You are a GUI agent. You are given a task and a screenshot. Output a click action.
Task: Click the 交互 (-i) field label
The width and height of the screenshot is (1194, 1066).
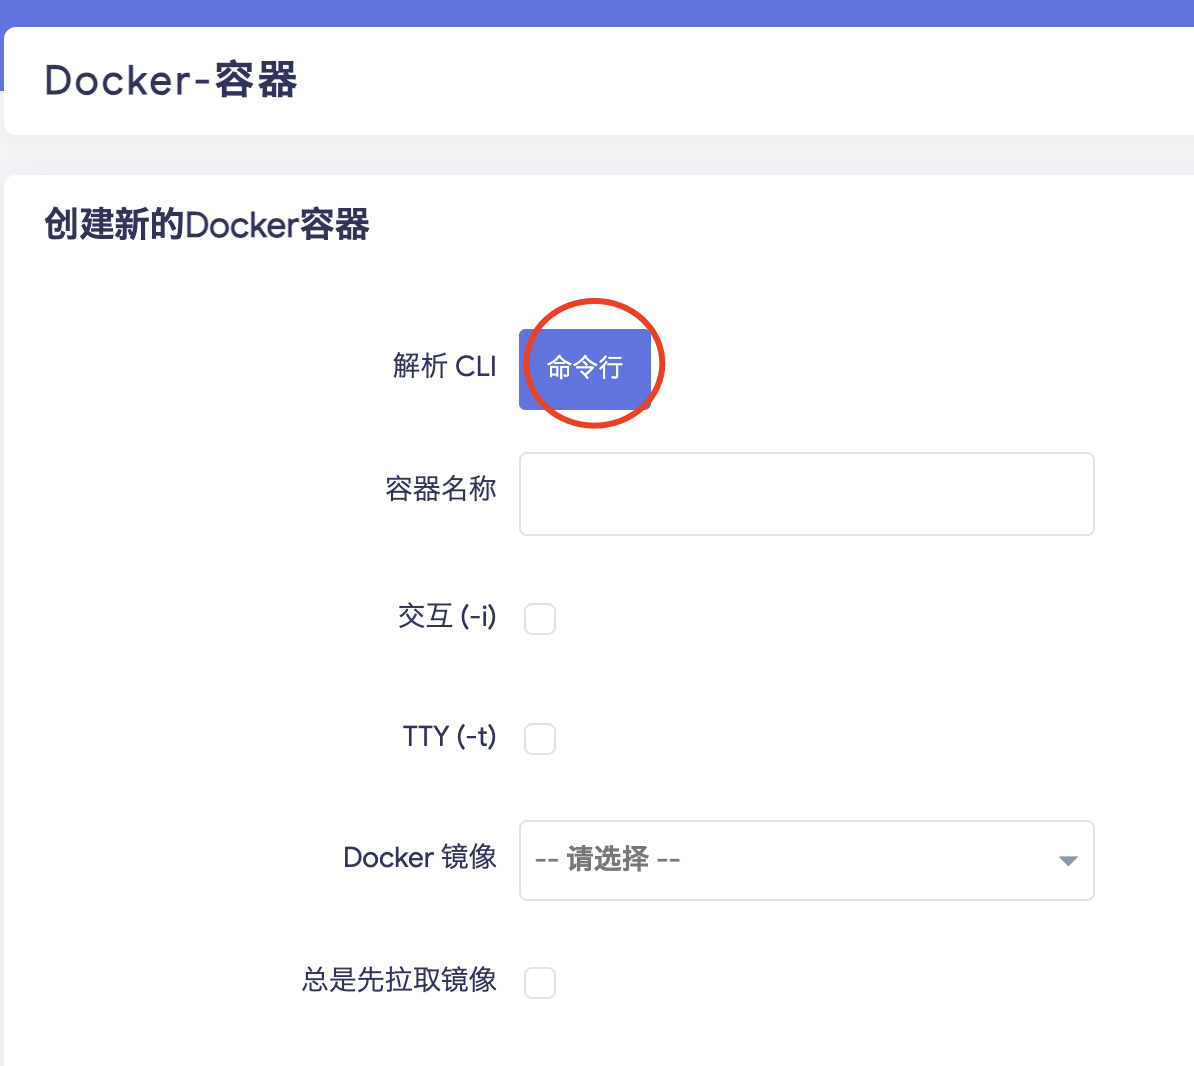click(447, 618)
